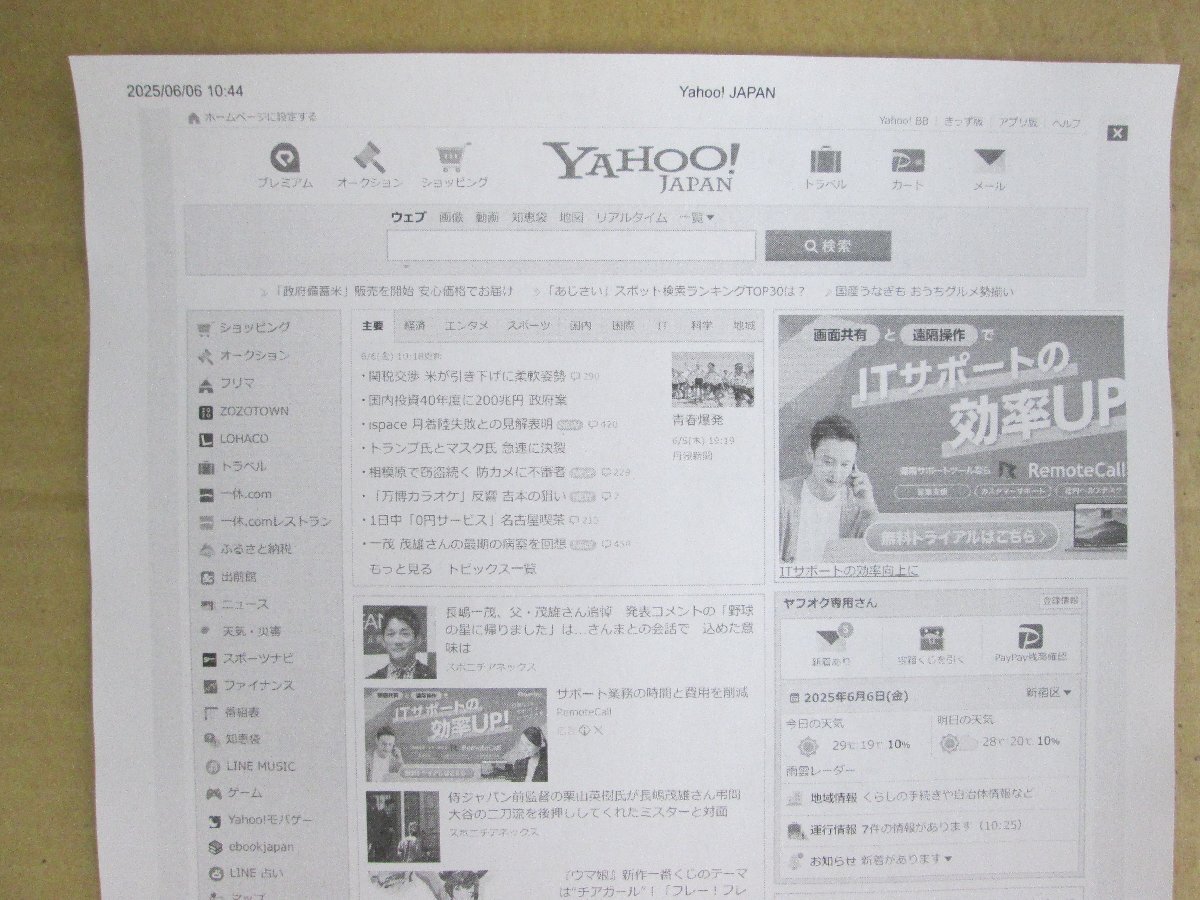The image size is (1200, 900).
Task: Switch search to 地図 tab
Action: (571, 217)
